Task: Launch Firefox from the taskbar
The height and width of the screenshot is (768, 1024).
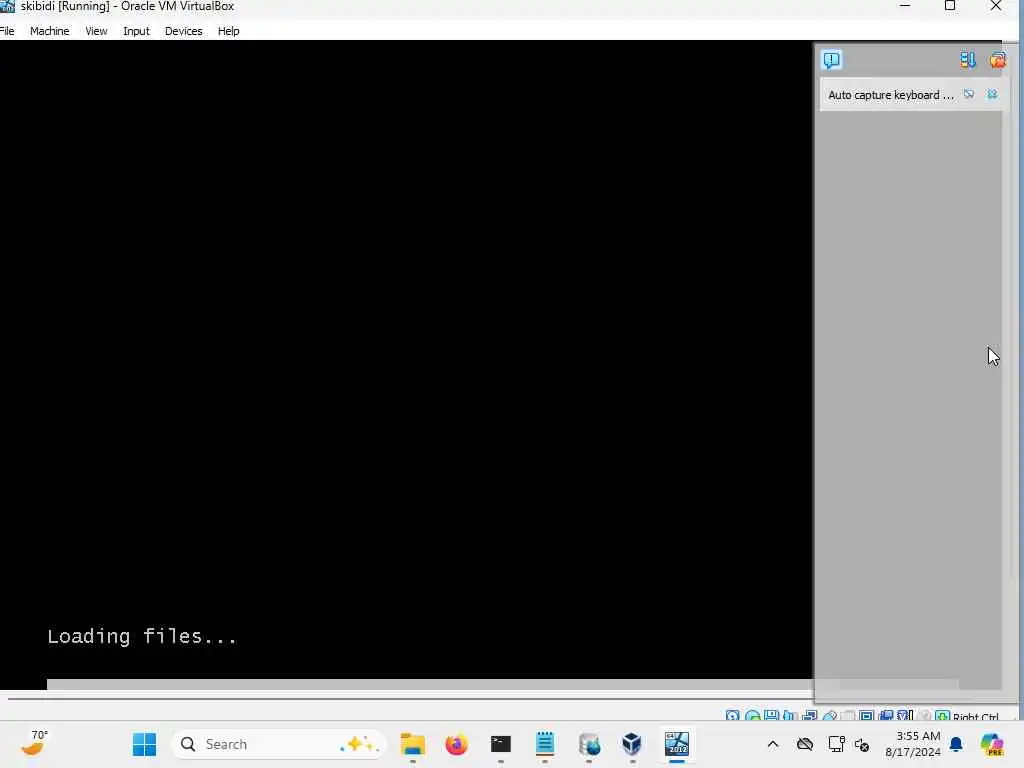Action: pos(456,744)
